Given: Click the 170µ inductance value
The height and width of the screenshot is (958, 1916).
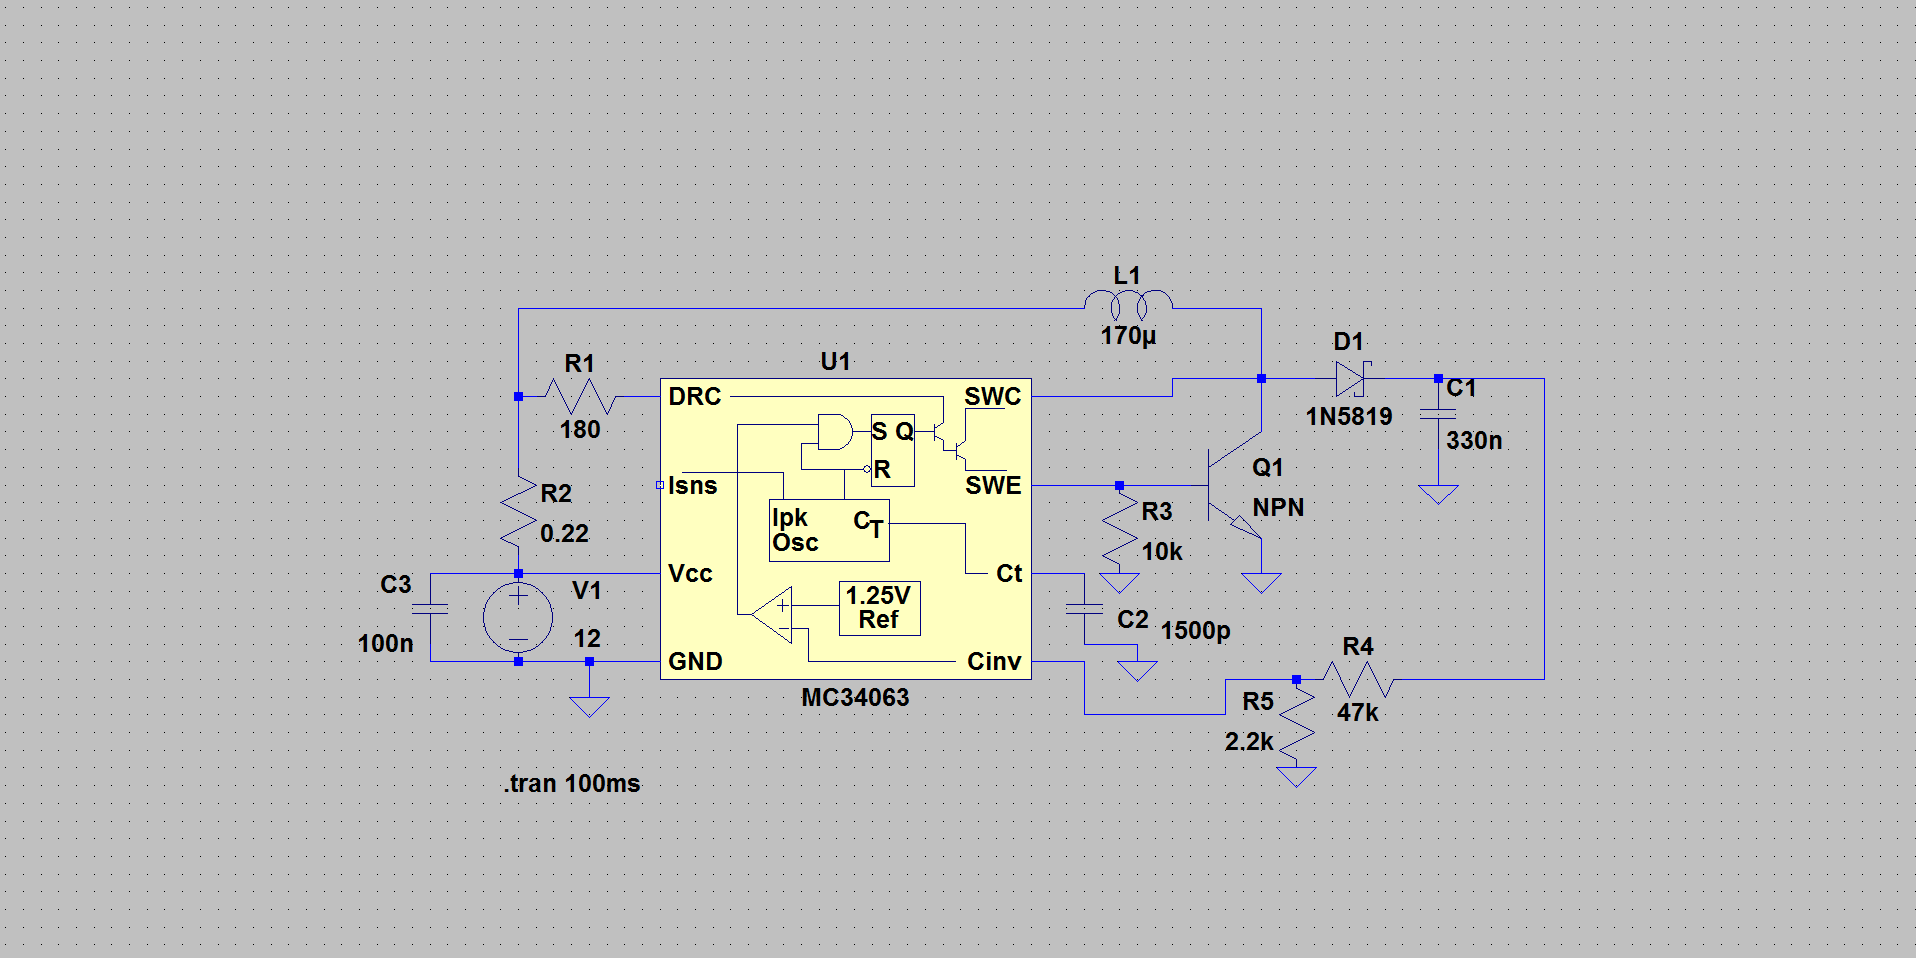Looking at the screenshot, I should point(1128,336).
